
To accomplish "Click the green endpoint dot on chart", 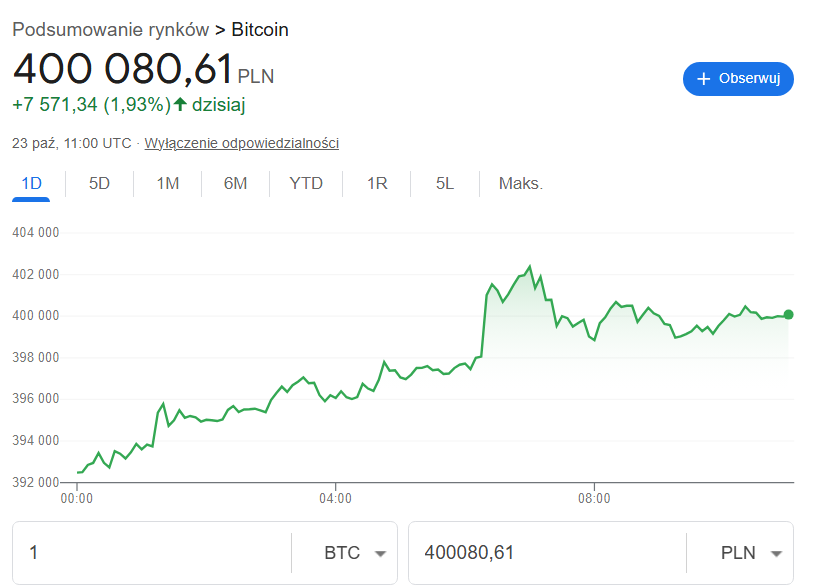I will 789,315.
